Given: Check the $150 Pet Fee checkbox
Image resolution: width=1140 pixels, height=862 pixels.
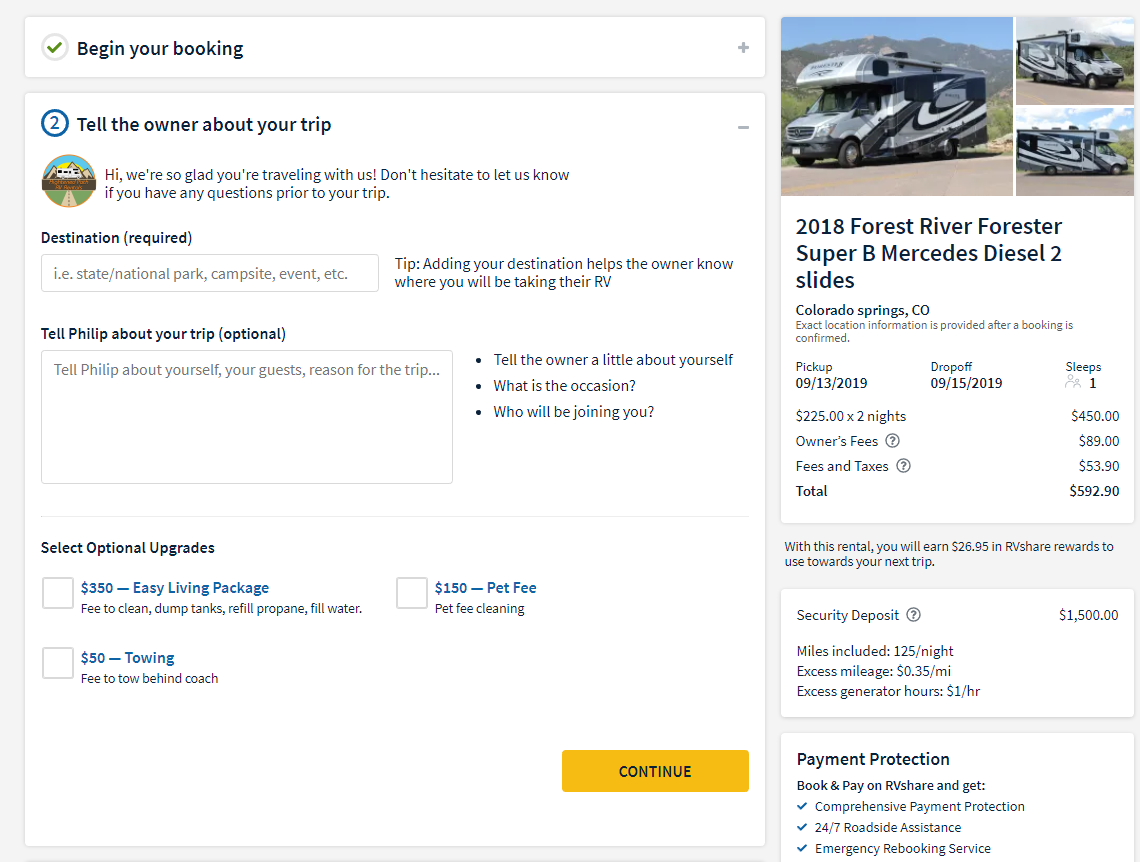Looking at the screenshot, I should (412, 593).
